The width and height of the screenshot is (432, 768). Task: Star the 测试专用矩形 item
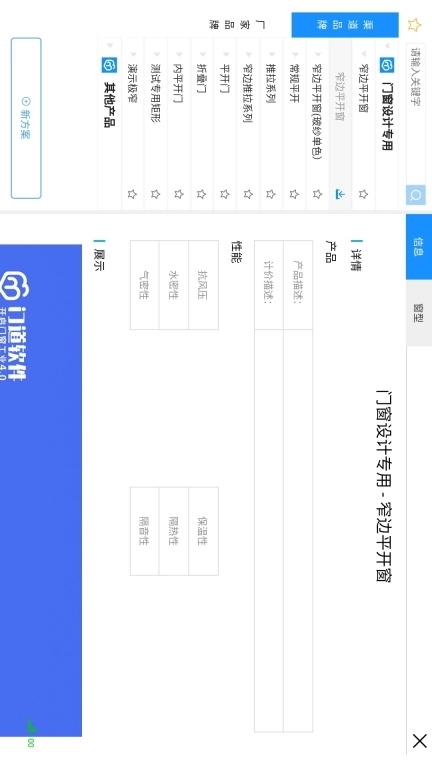click(155, 194)
